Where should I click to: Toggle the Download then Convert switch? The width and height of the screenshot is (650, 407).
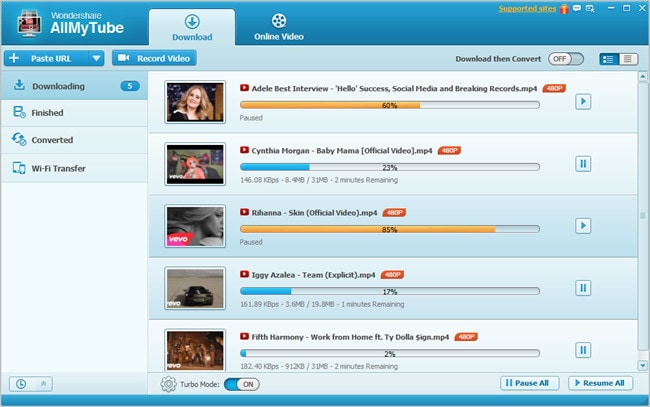[565, 59]
